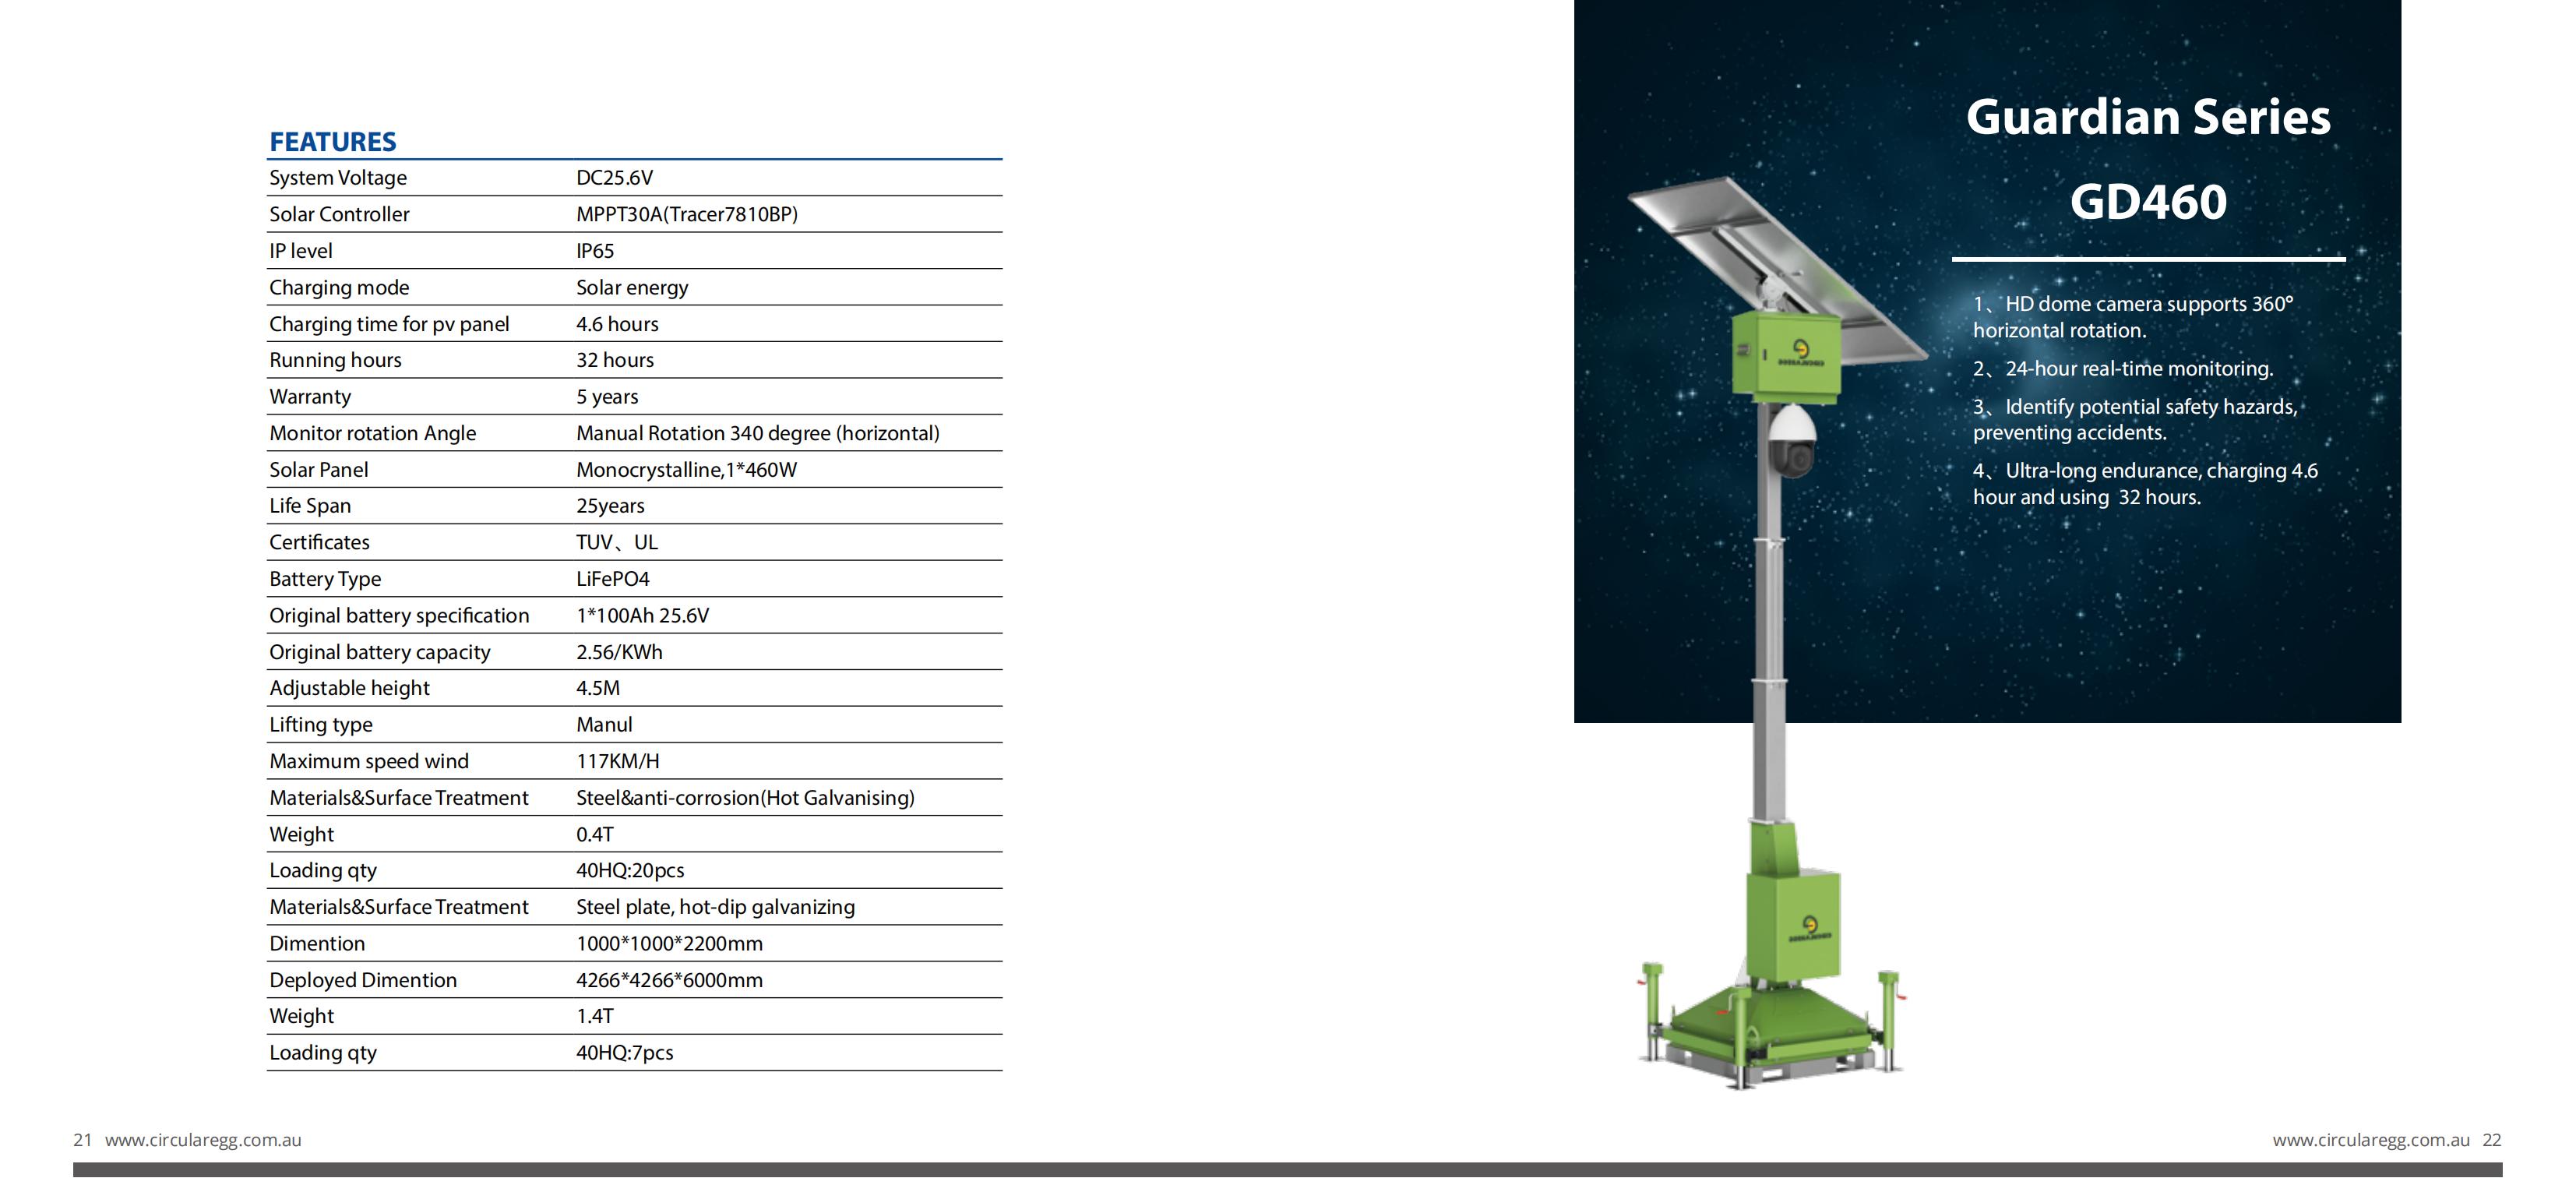Click the 'TUV、UL' certificates value
Viewport: 2576px width, 1178px height.
[x=617, y=542]
